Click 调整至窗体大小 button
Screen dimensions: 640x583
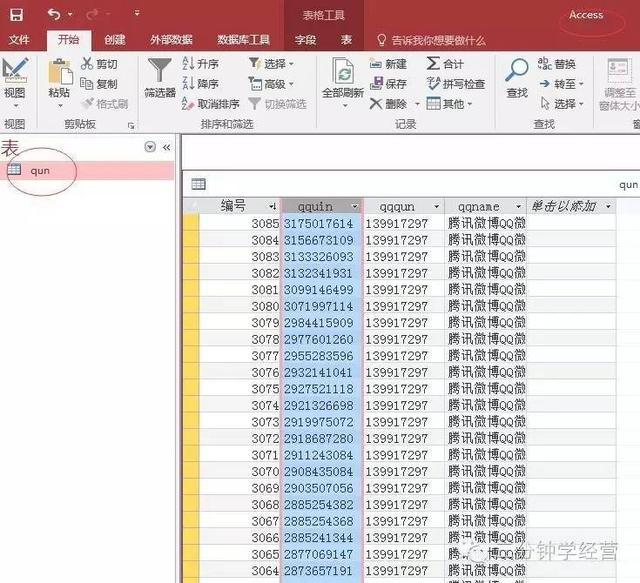click(x=618, y=85)
